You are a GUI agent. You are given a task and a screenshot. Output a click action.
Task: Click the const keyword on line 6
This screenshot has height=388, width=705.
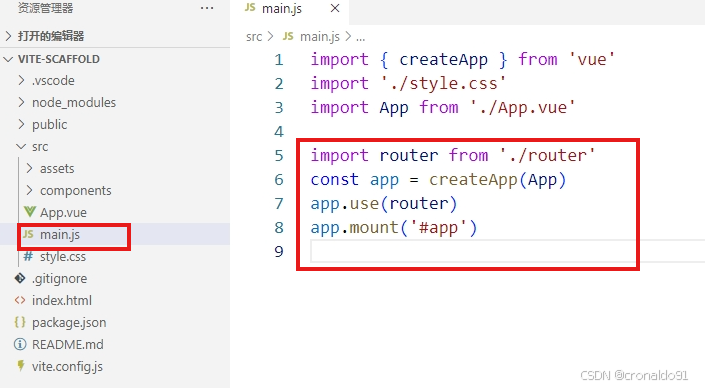click(334, 180)
